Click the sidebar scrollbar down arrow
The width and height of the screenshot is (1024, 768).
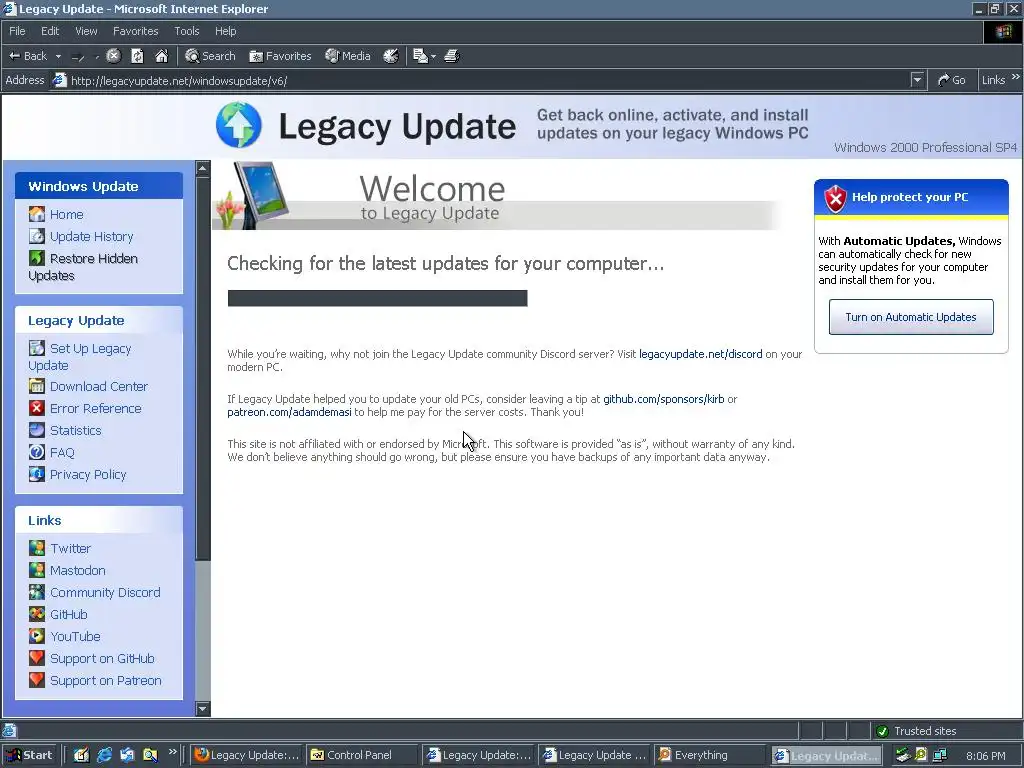202,709
